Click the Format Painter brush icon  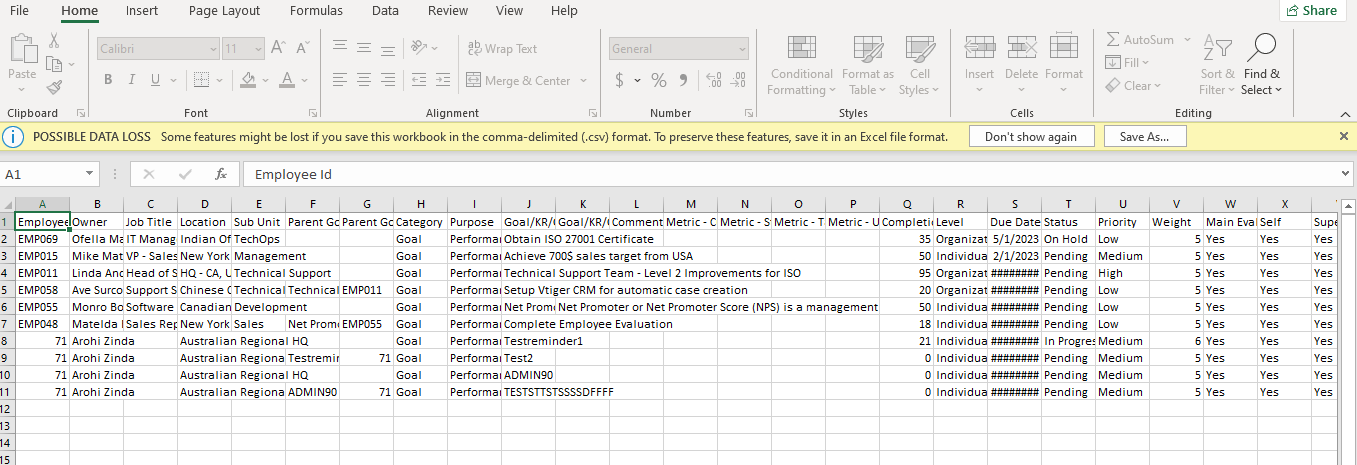tap(54, 87)
